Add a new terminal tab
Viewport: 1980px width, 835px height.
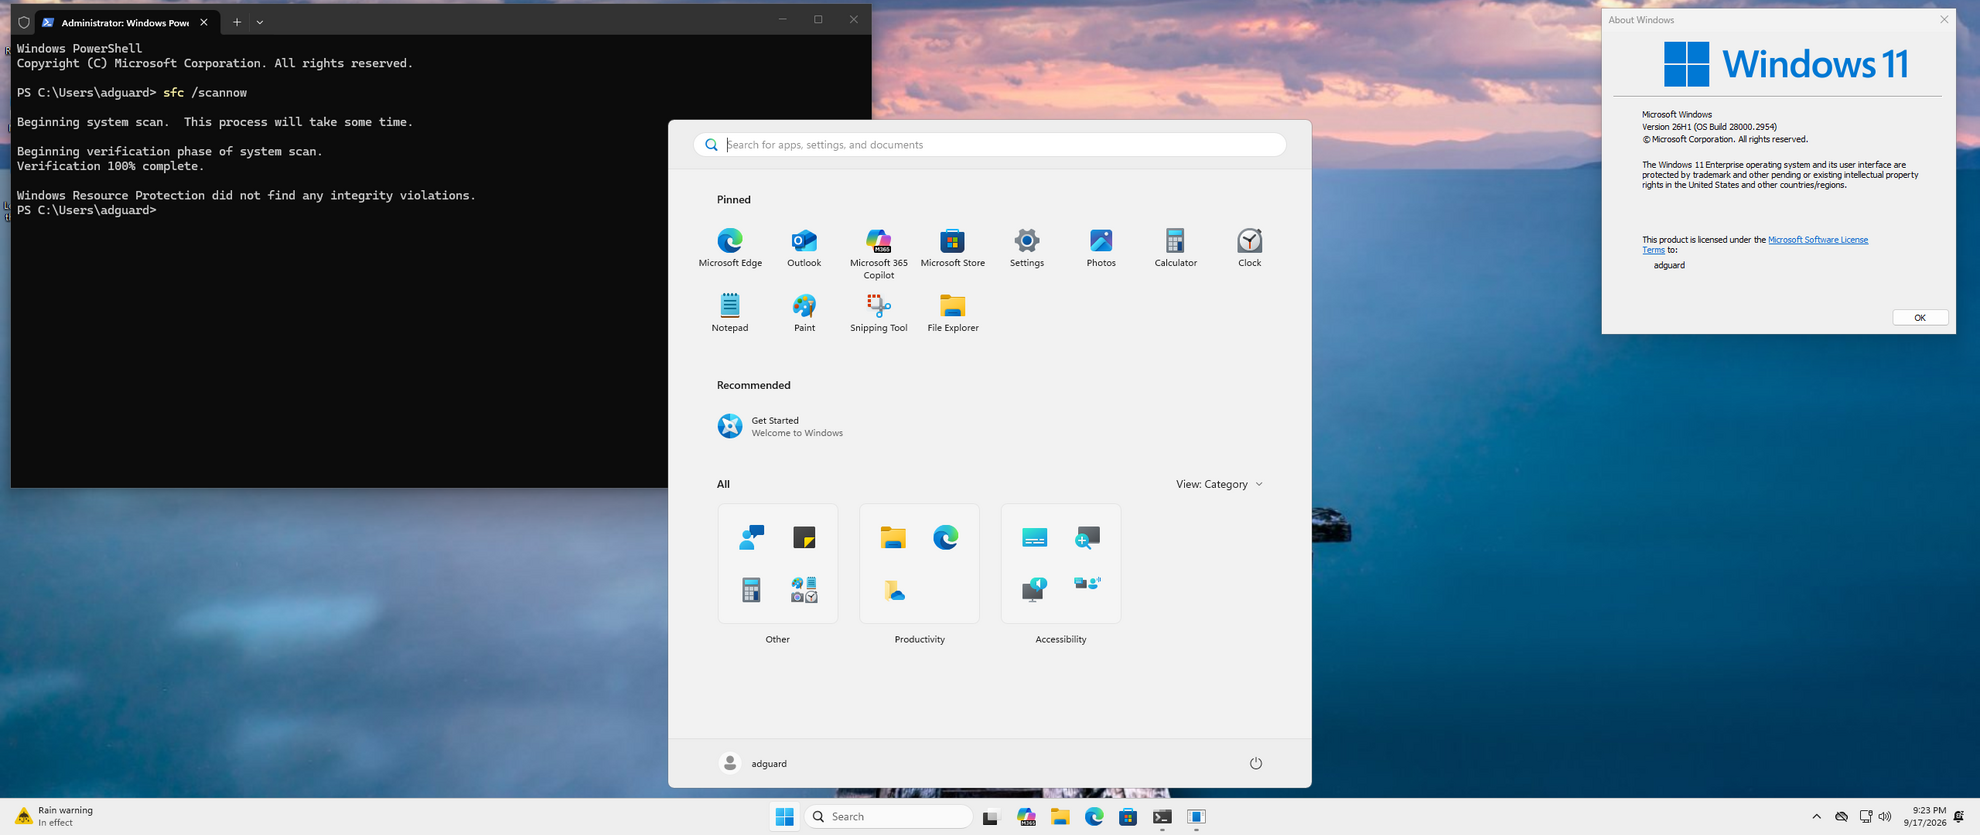(x=237, y=22)
